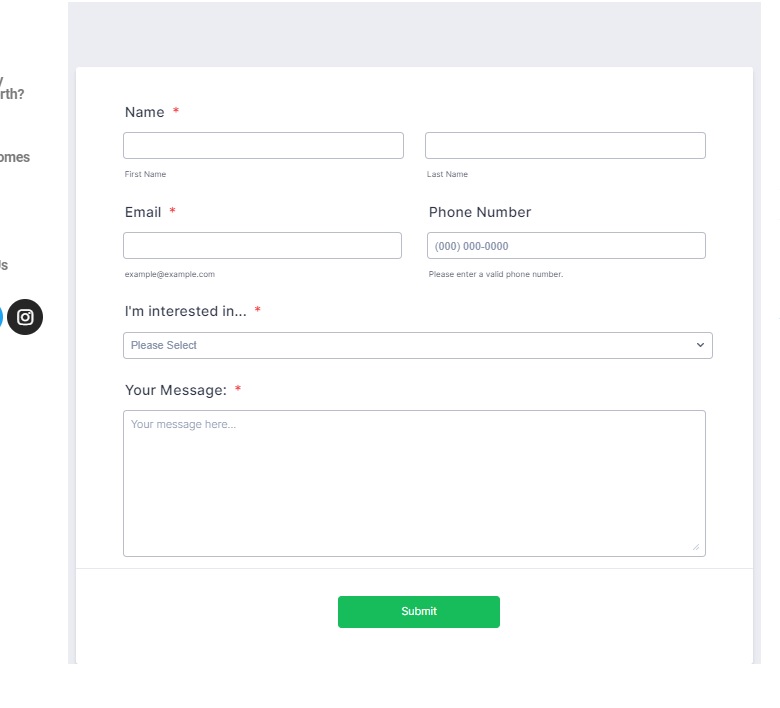780x708 pixels.
Task: Click the partially visible blue social icon
Action: pyautogui.click(x=1, y=317)
